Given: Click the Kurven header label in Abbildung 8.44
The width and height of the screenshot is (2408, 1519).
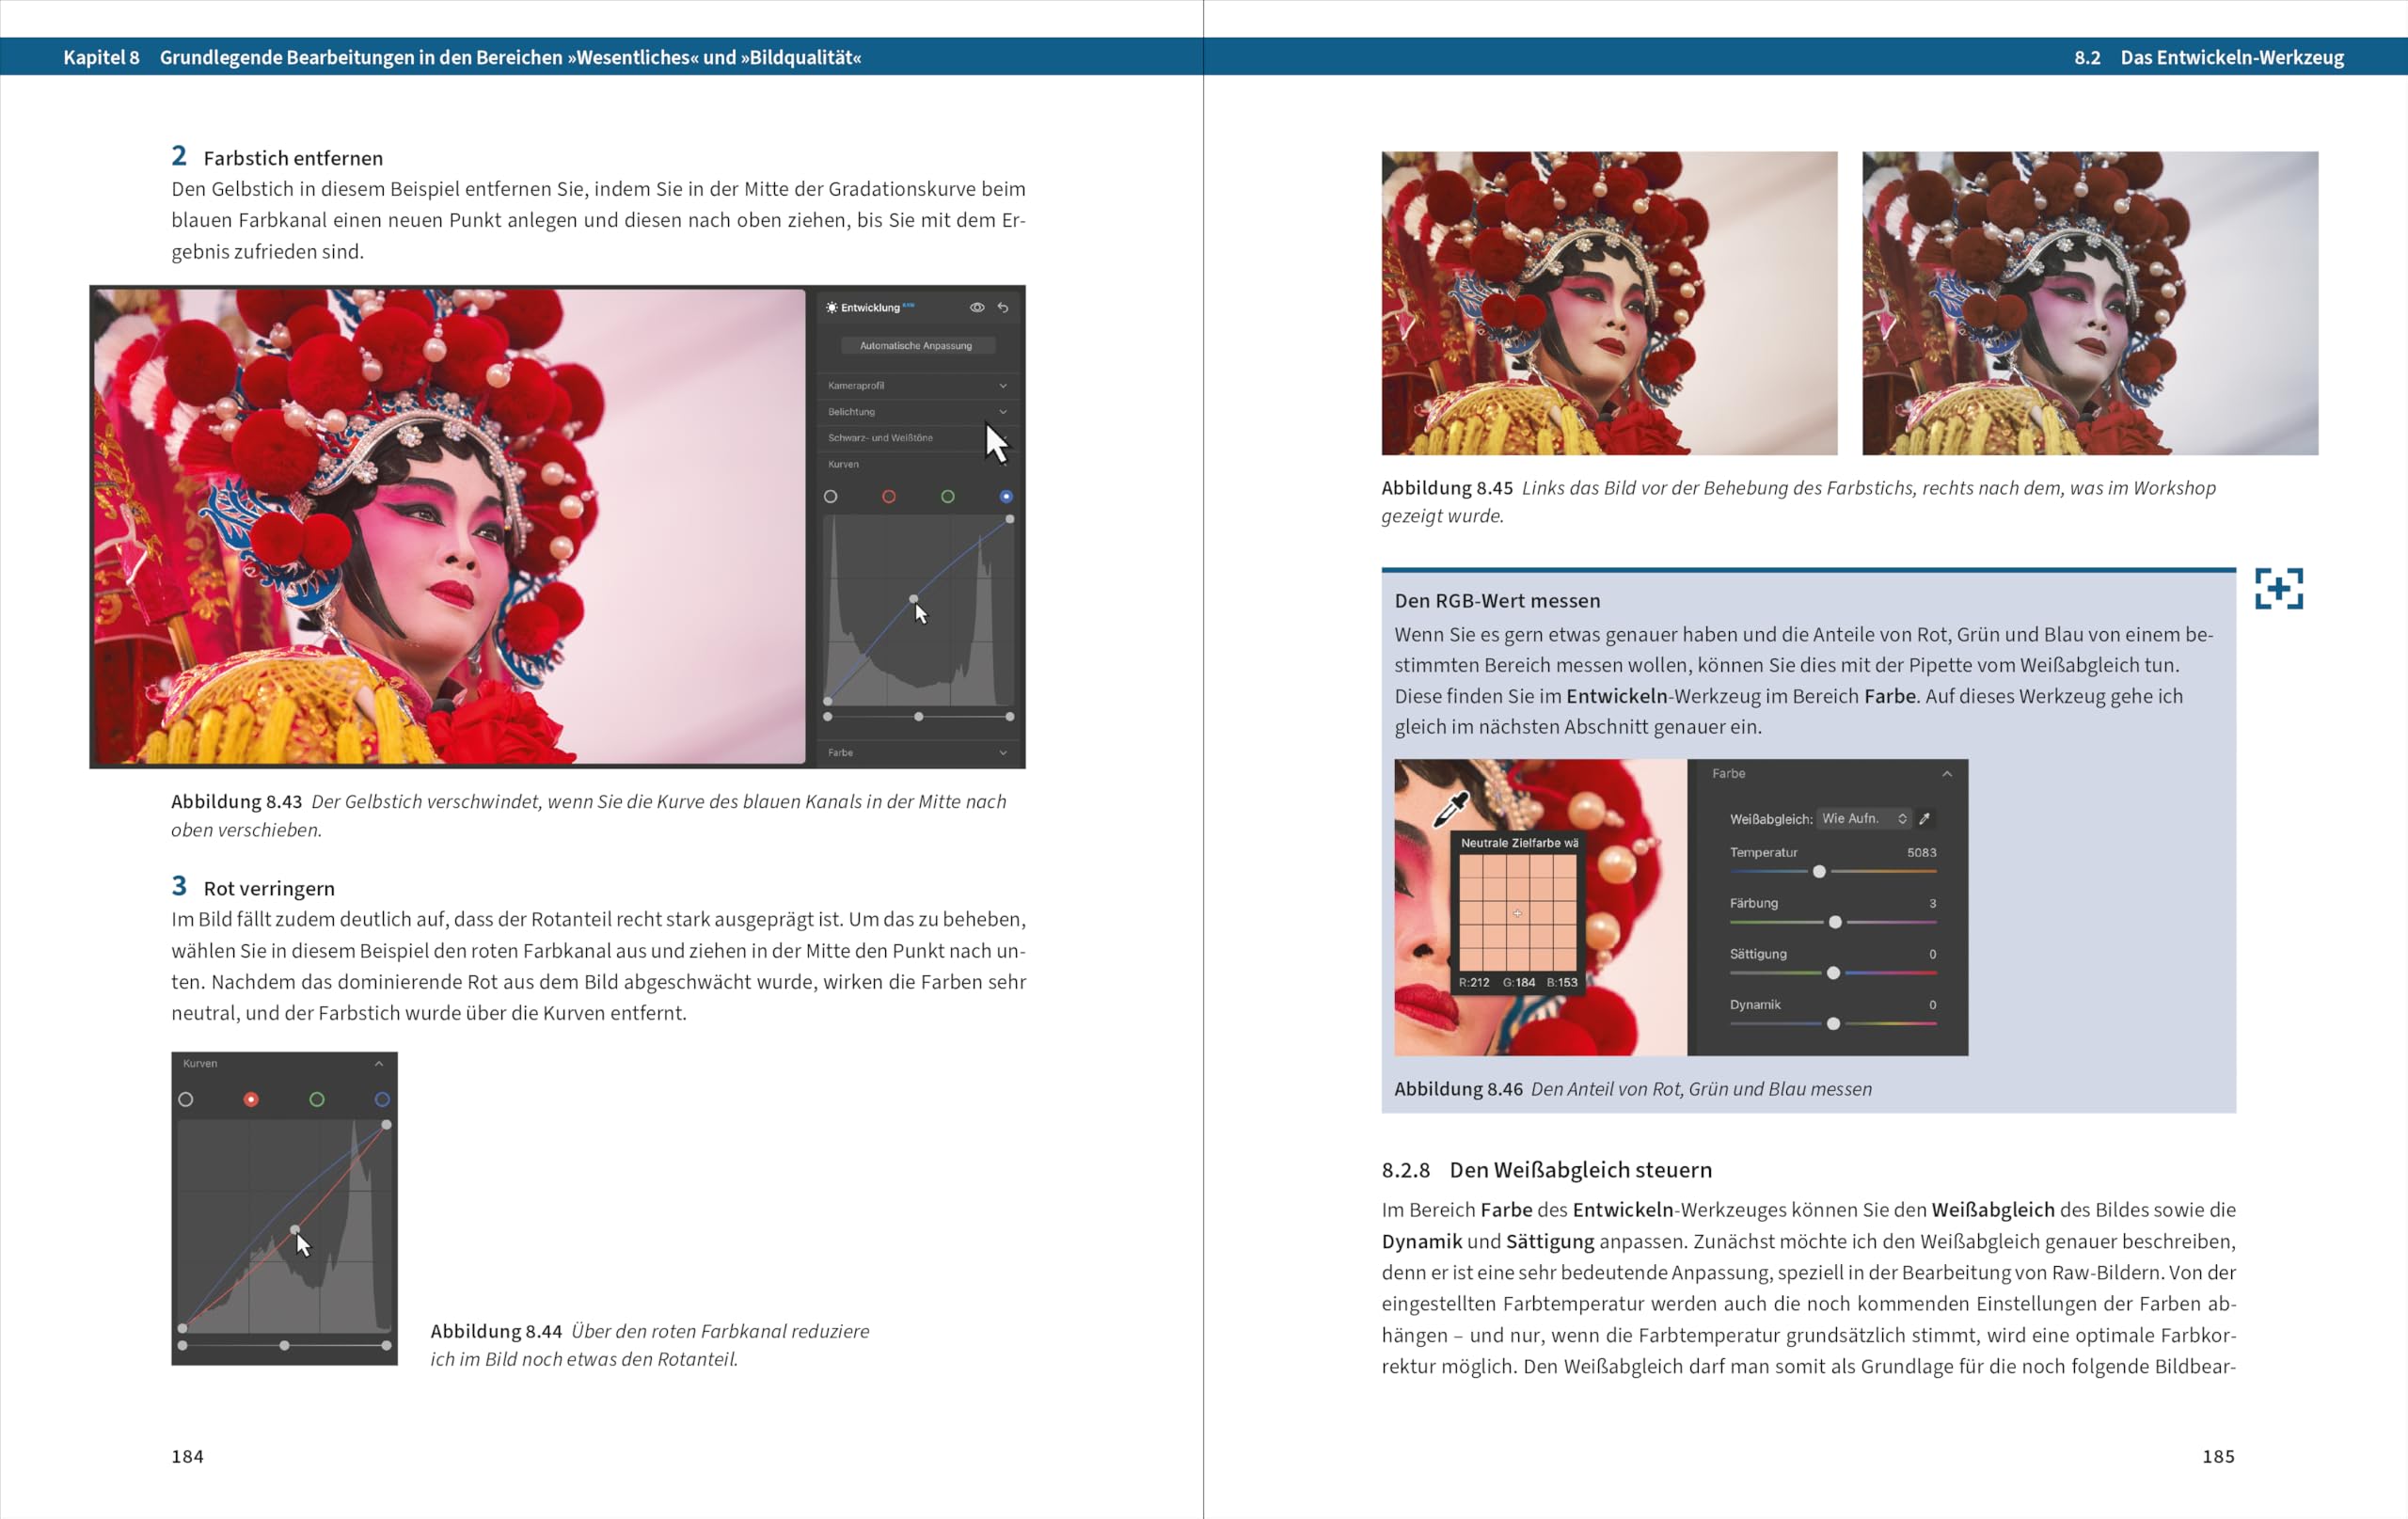Looking at the screenshot, I should click(x=200, y=1063).
